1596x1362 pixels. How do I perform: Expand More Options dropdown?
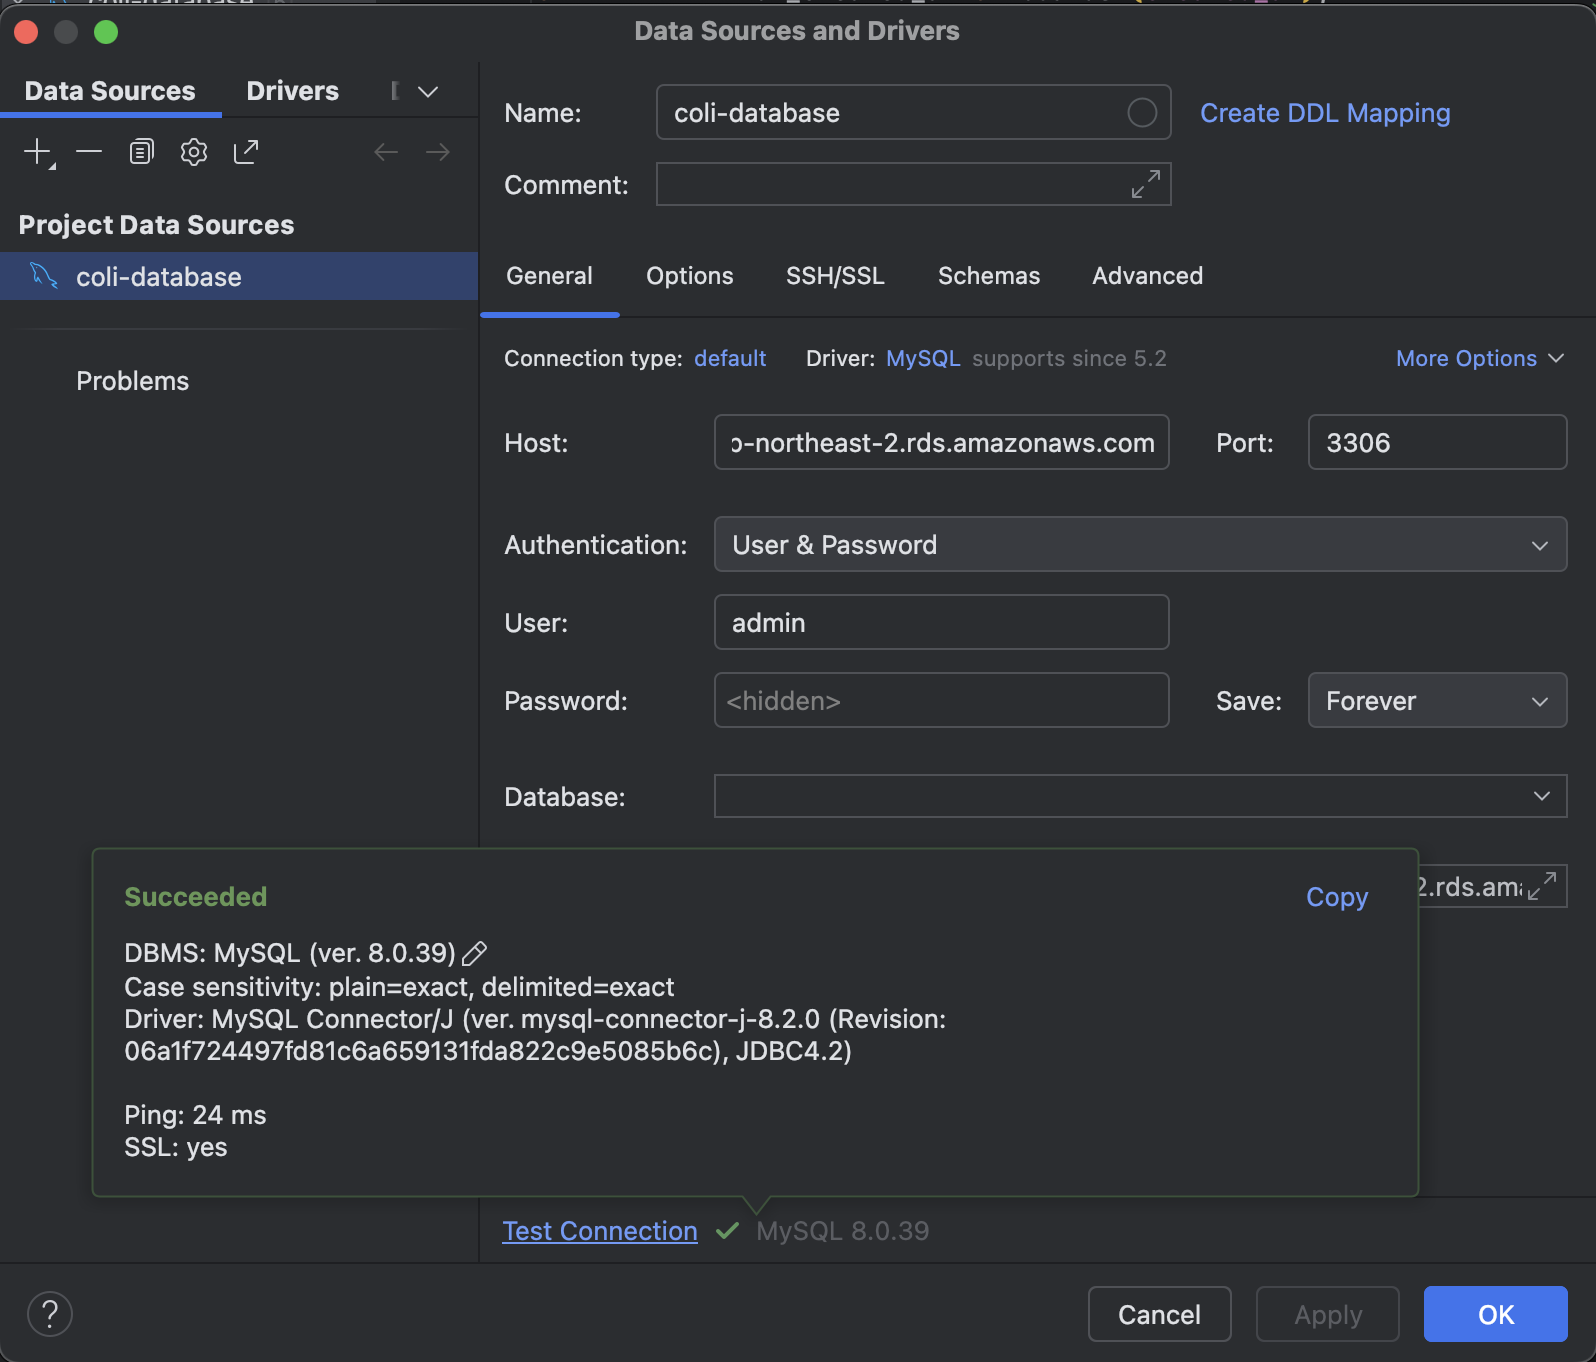(x=1480, y=358)
